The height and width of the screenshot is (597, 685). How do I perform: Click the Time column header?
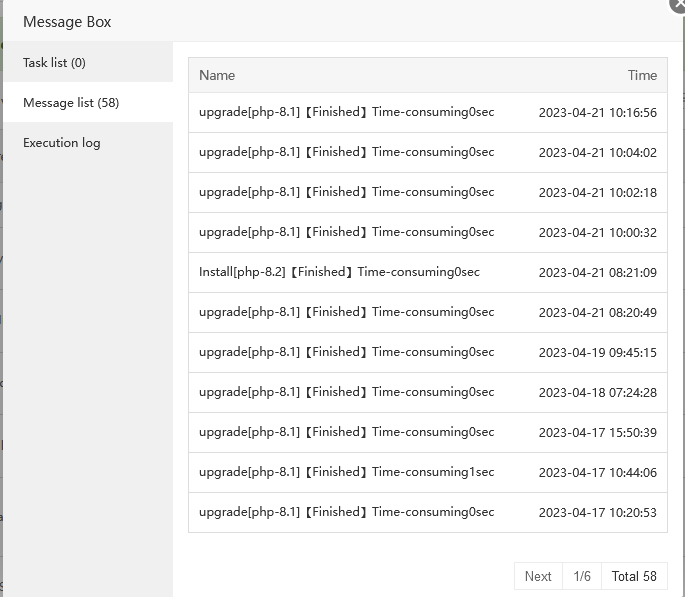[642, 75]
